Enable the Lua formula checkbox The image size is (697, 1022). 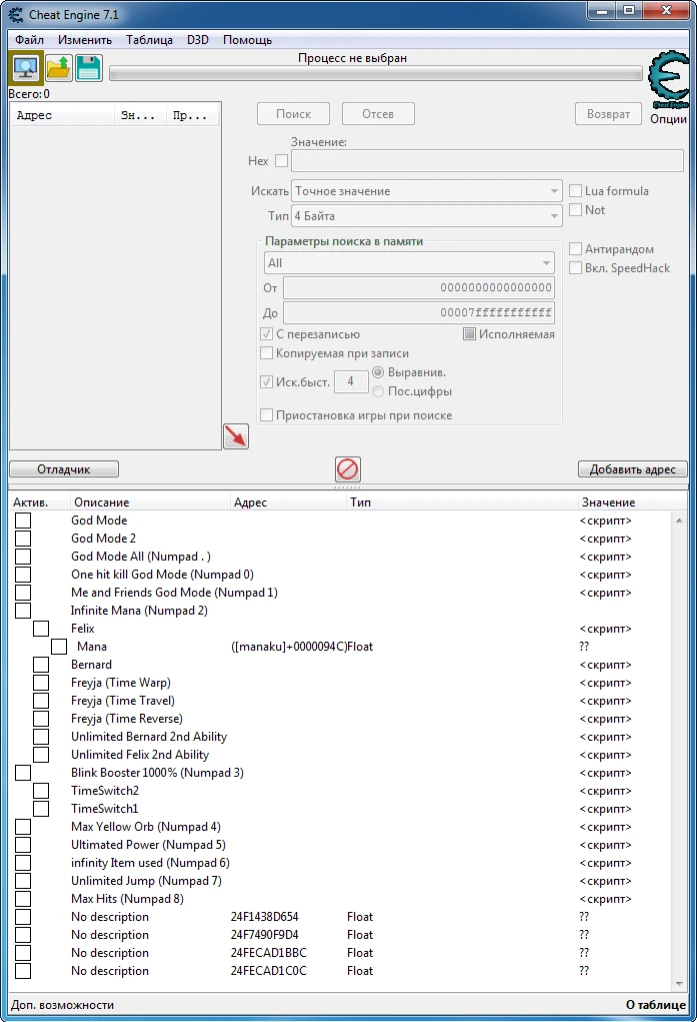click(x=576, y=191)
